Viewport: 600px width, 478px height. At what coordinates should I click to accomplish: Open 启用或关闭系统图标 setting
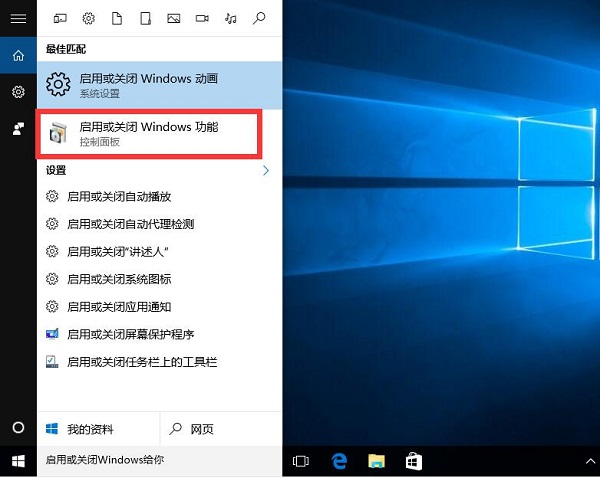point(160,279)
